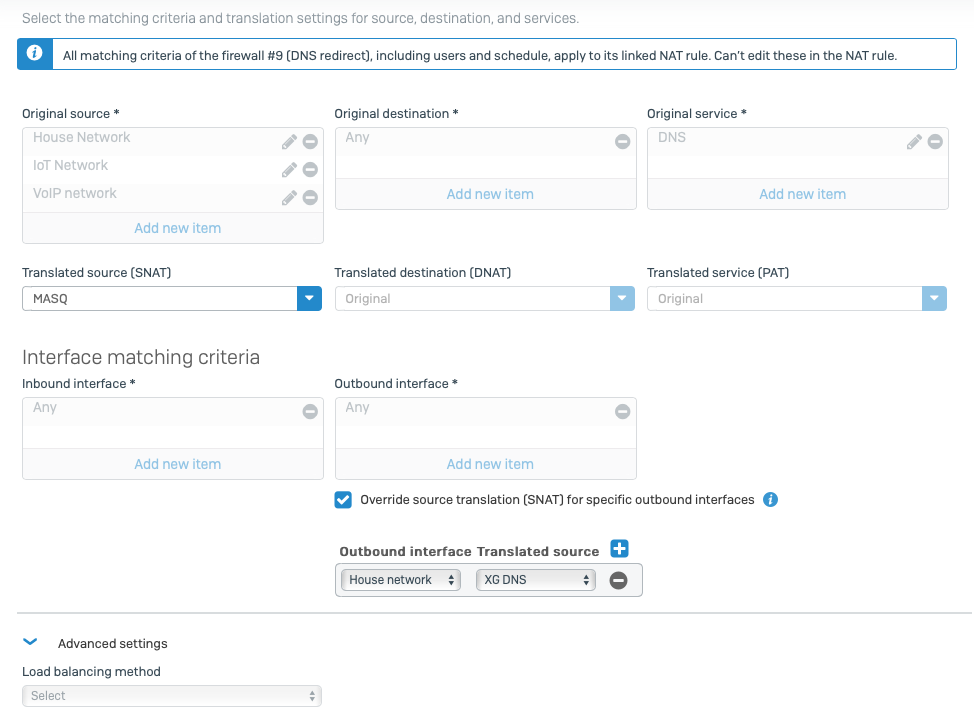This screenshot has height=718, width=974.
Task: Open House network outbound interface selector
Action: pyautogui.click(x=401, y=580)
